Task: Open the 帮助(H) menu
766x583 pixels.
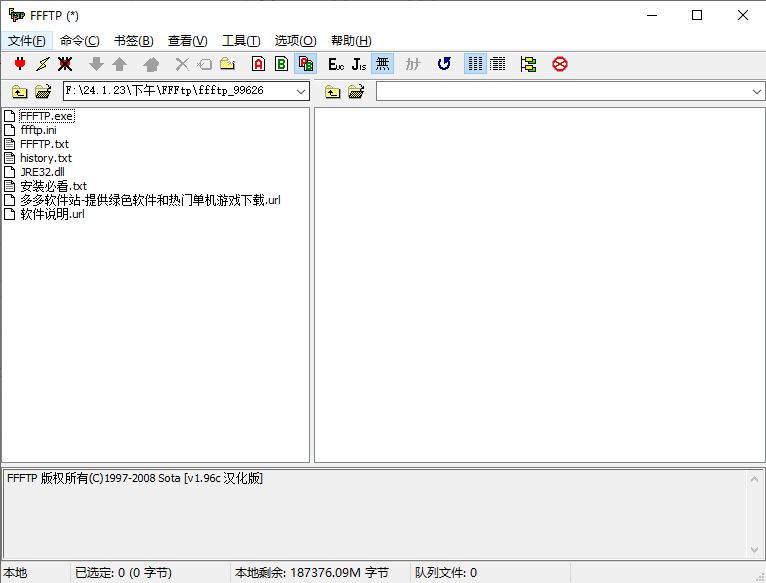Action: (351, 41)
